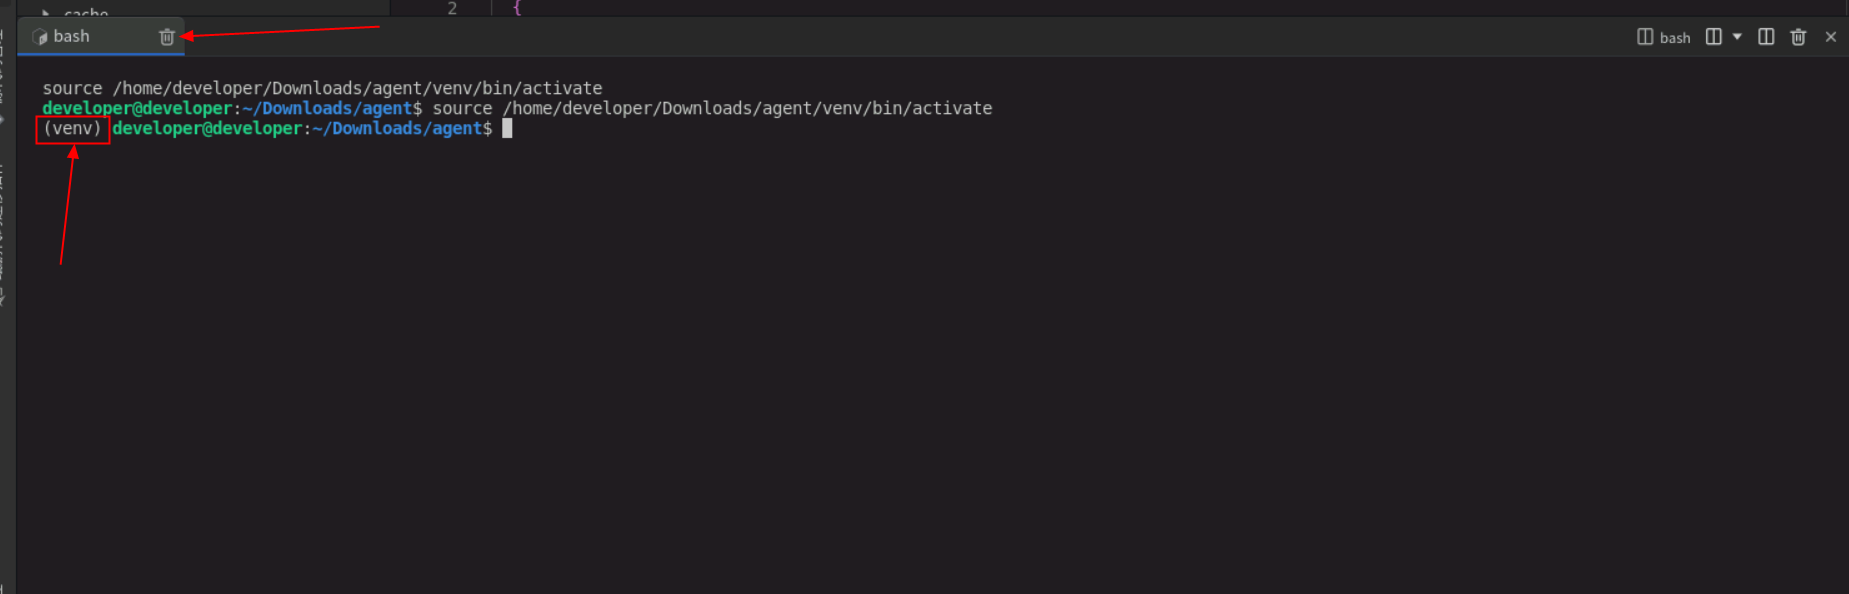Place the cursor at the terminal prompt
The image size is (1849, 594).
point(507,129)
